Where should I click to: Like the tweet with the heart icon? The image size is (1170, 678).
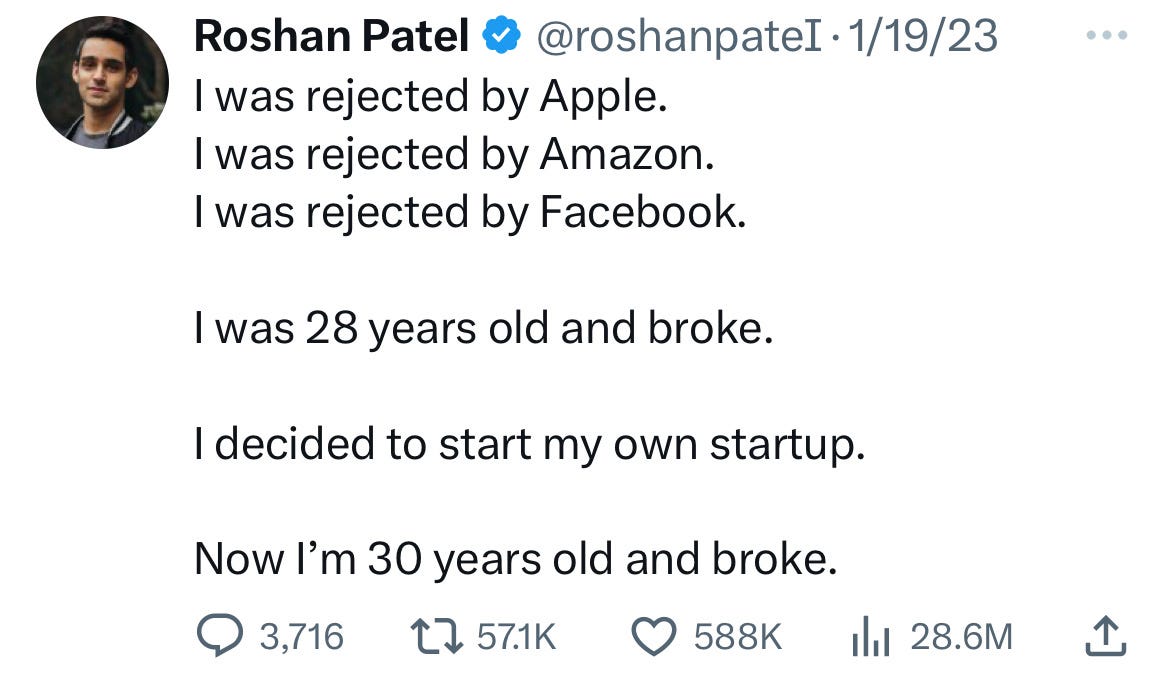tap(654, 637)
